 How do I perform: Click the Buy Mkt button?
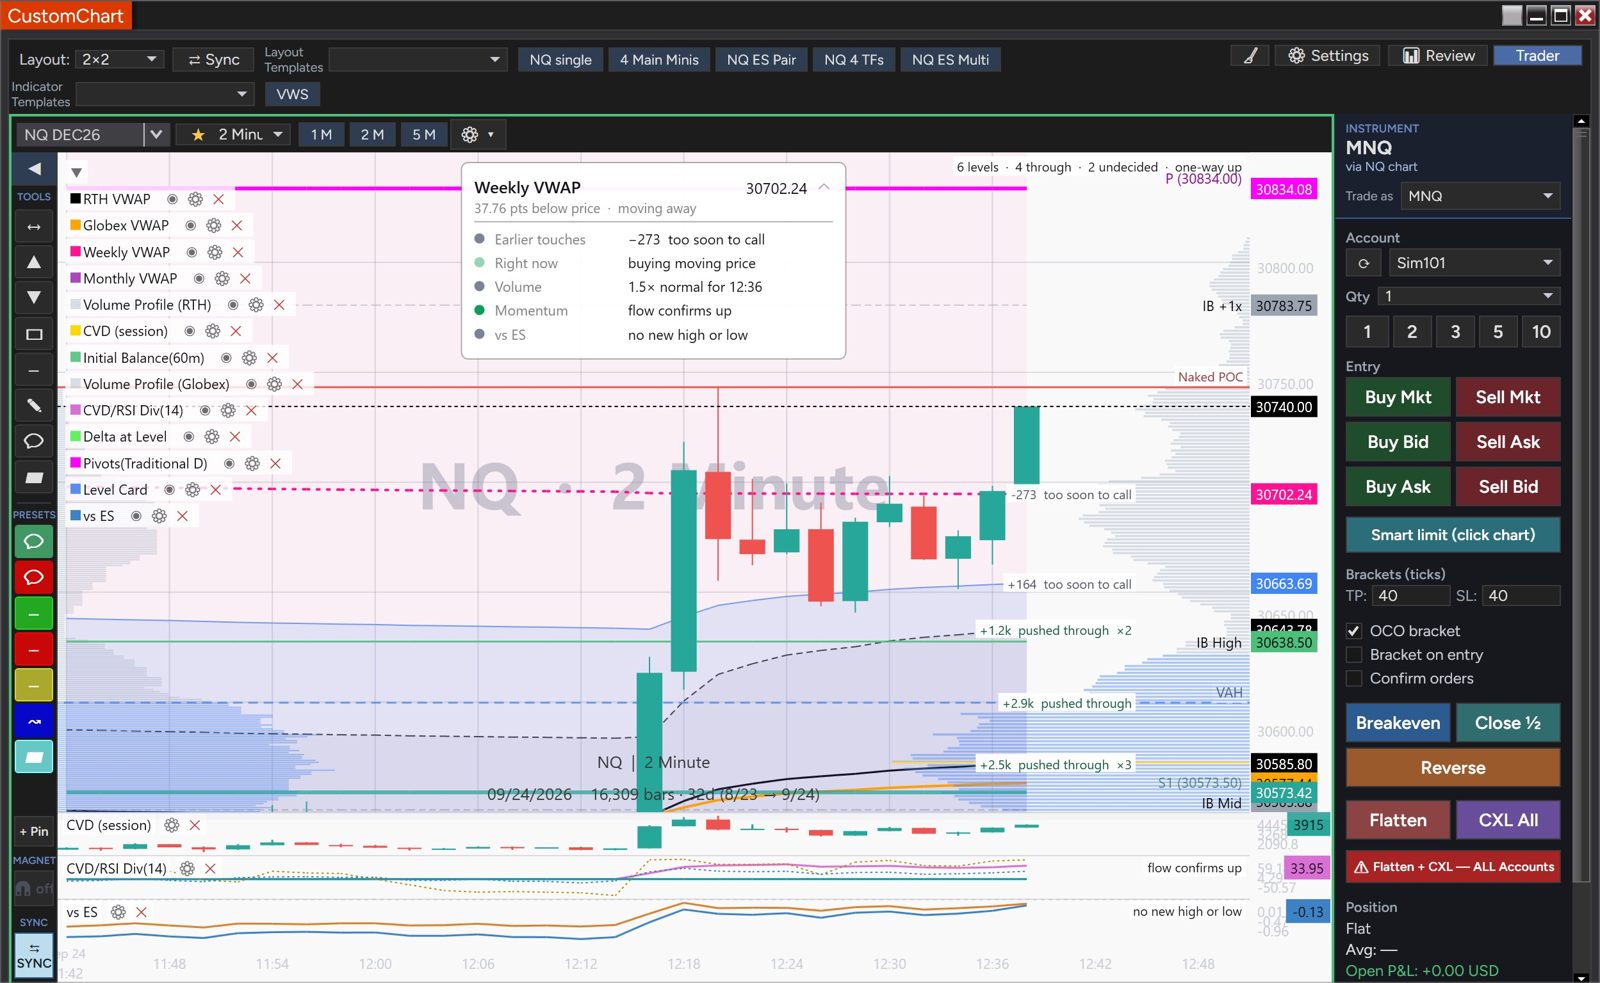tap(1398, 397)
